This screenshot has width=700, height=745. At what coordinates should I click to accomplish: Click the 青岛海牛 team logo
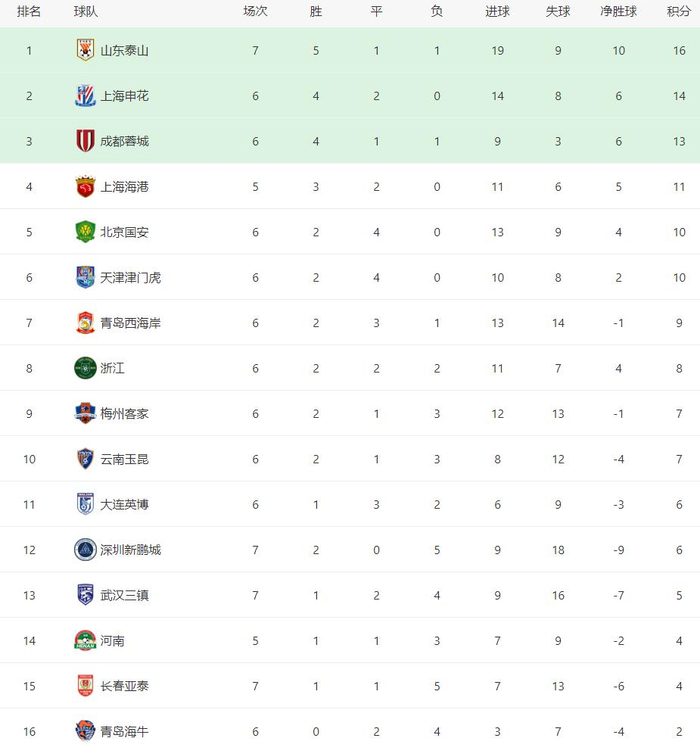[85, 731]
